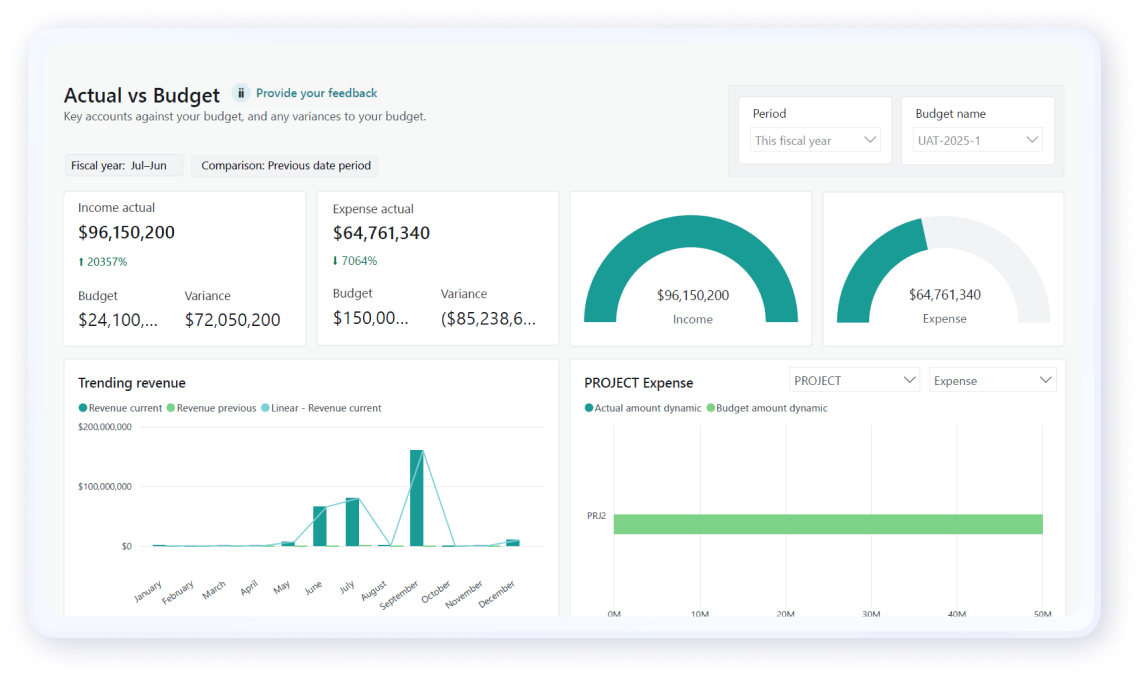This screenshot has height=678, width=1141.
Task: Select the Comparison: Previous date period chip
Action: (286, 165)
